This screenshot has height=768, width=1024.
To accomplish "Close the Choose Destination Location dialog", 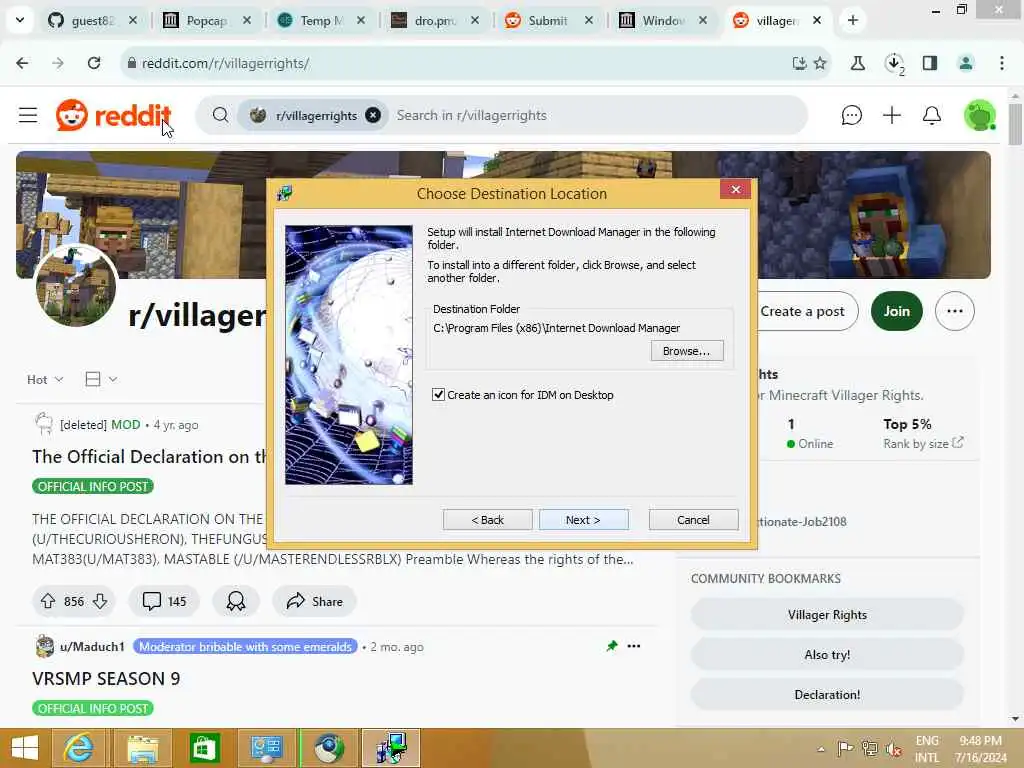I will (x=735, y=189).
